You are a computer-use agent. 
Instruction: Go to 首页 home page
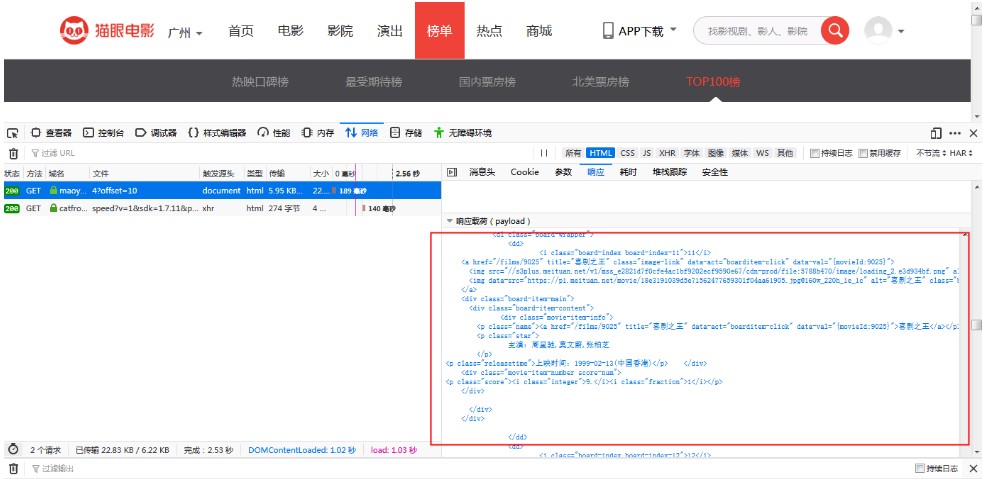coord(241,31)
